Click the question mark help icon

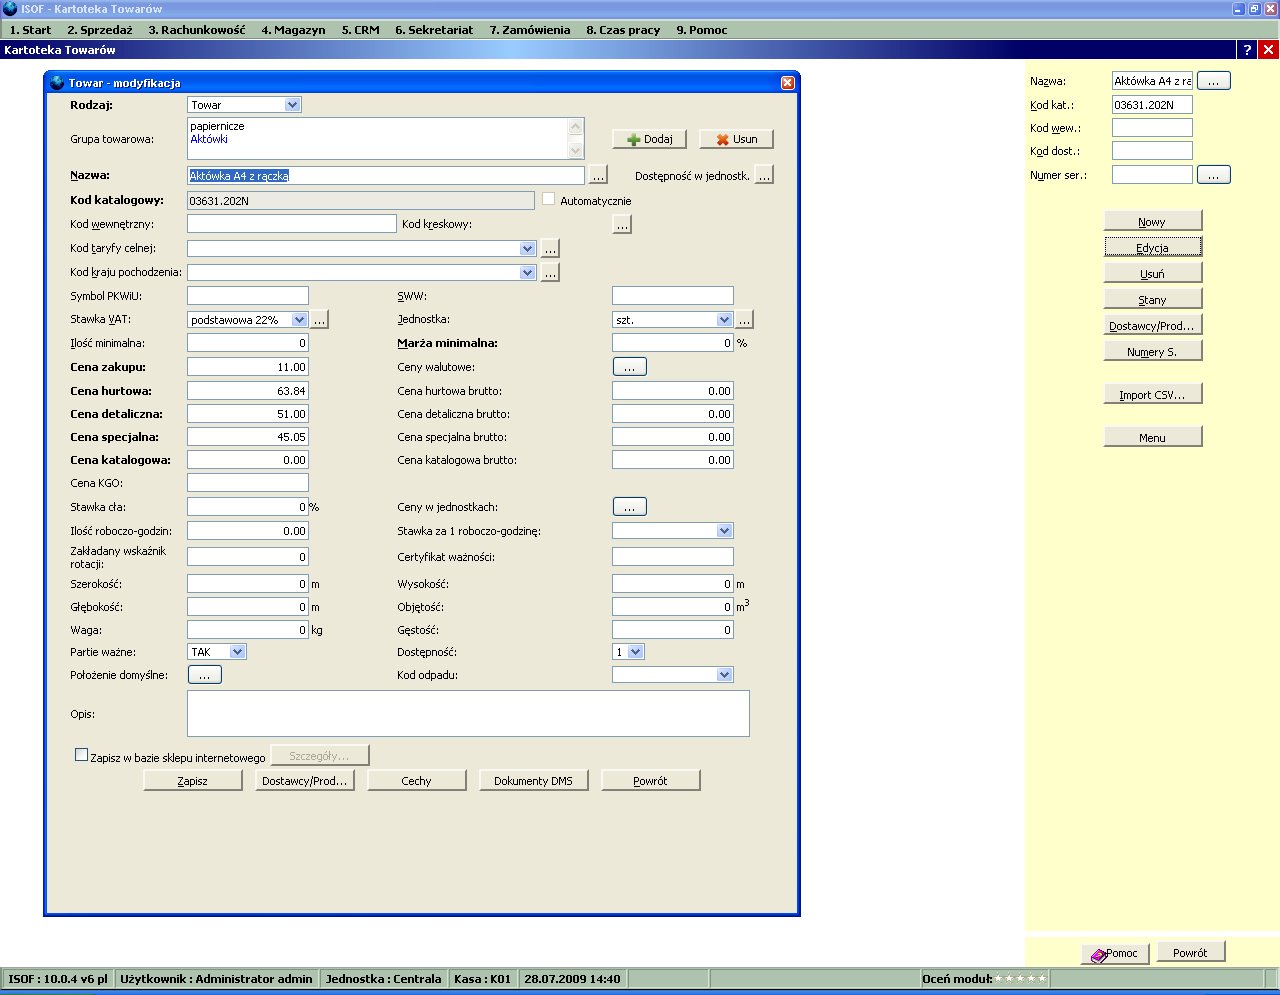(x=1247, y=50)
